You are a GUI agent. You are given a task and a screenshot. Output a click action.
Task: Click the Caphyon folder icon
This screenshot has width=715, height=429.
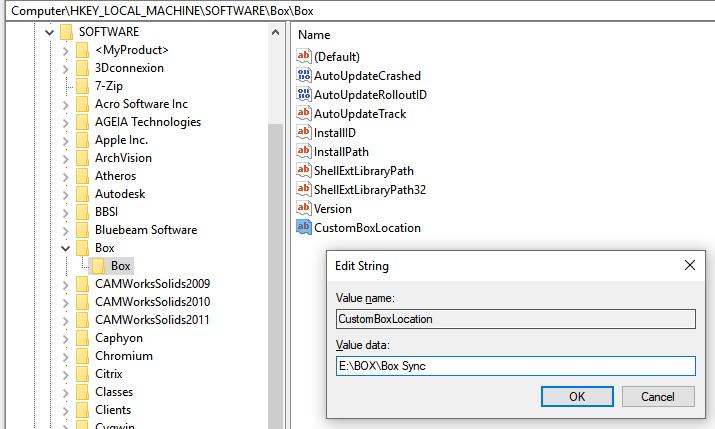point(83,338)
